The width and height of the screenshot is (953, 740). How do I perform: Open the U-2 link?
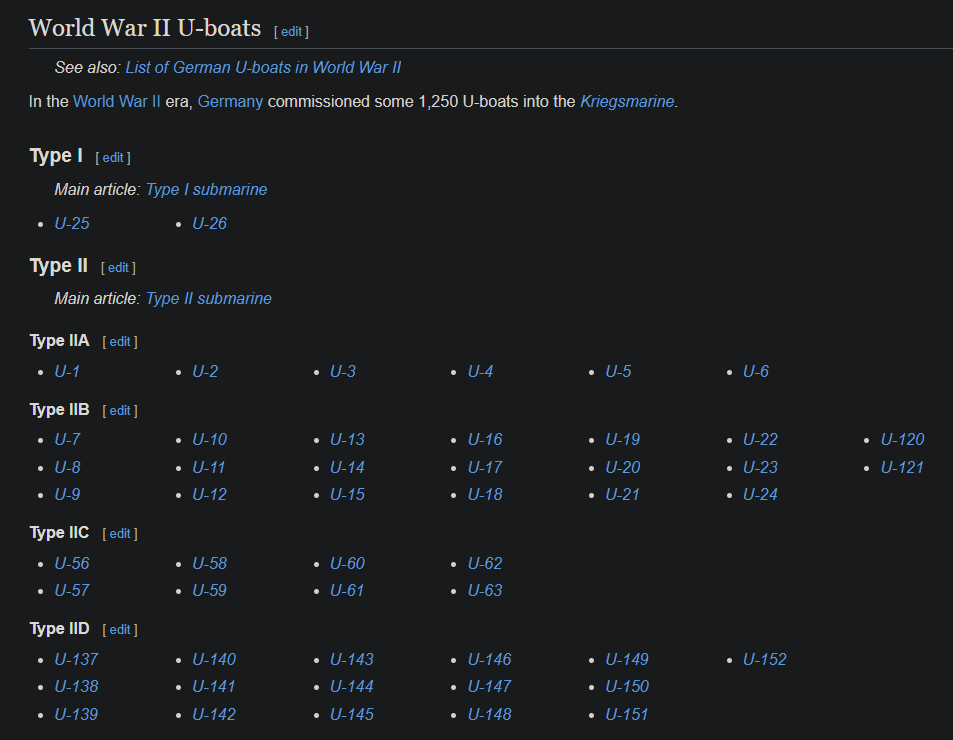[205, 371]
